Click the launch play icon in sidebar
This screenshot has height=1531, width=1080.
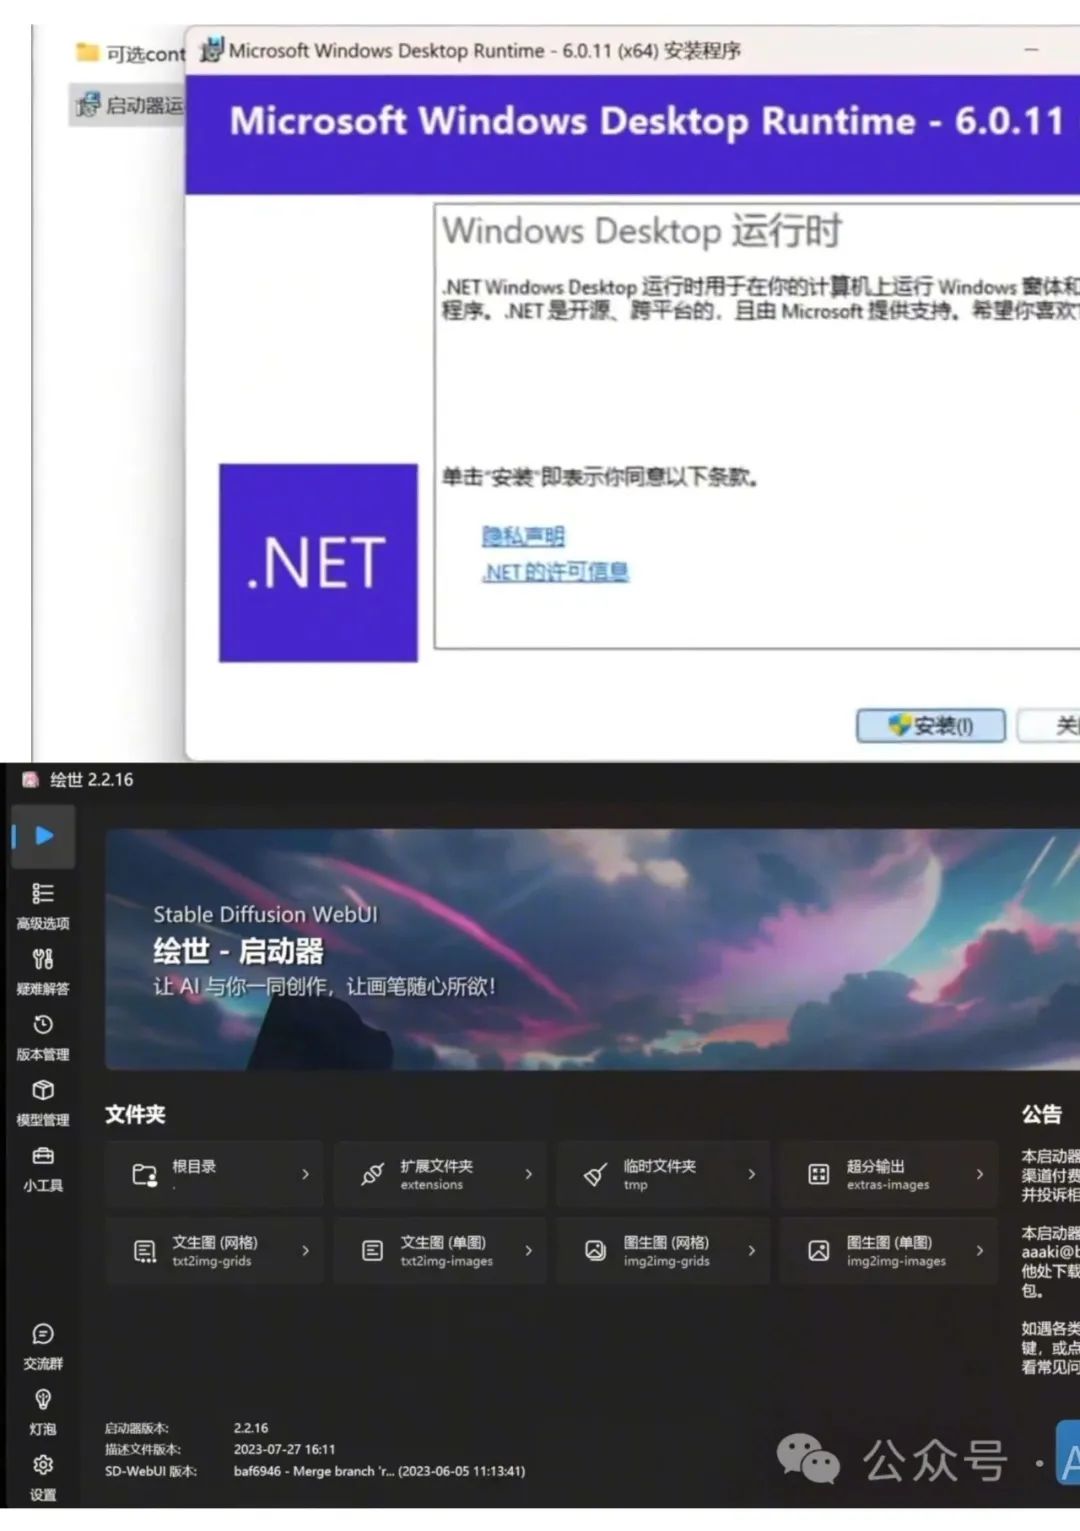[43, 835]
